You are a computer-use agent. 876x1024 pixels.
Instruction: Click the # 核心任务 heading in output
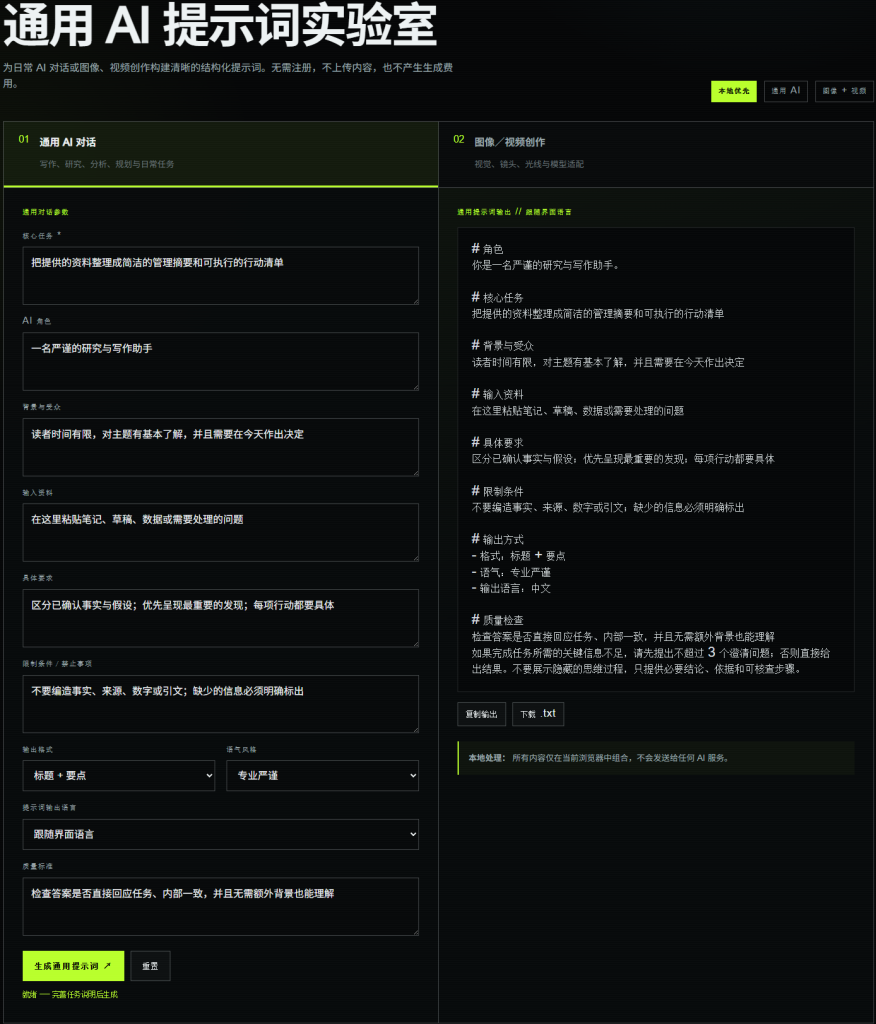[497, 297]
